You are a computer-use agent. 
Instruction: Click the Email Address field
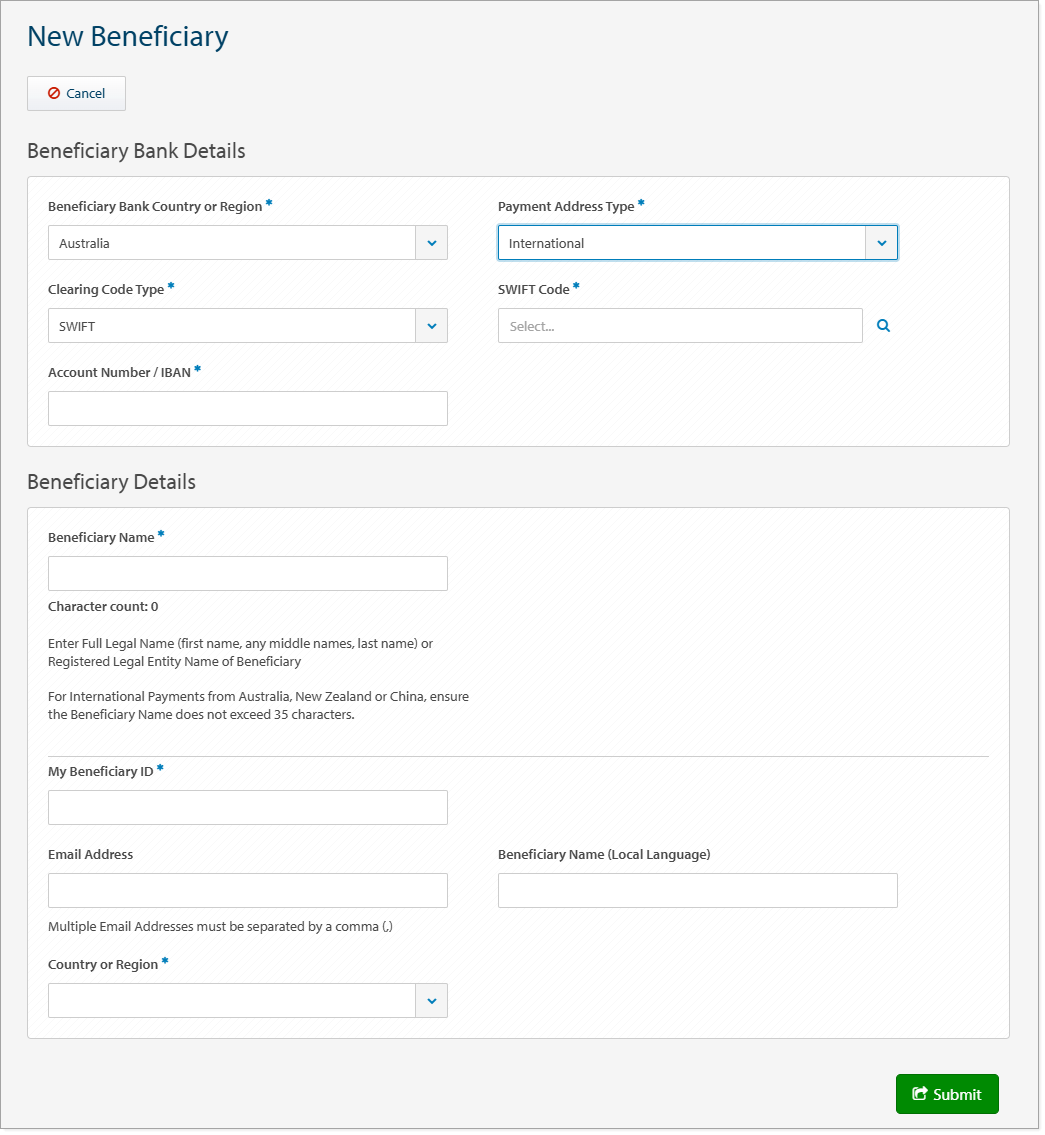tap(247, 890)
